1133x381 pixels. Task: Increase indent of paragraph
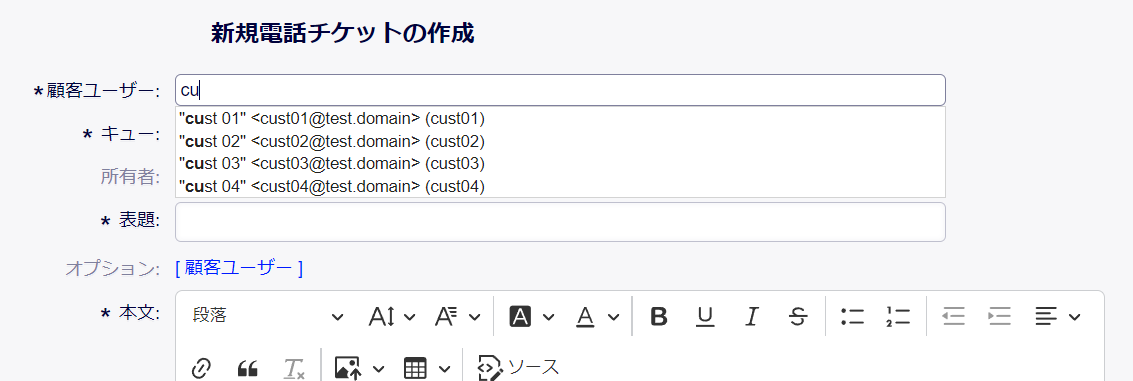999,316
